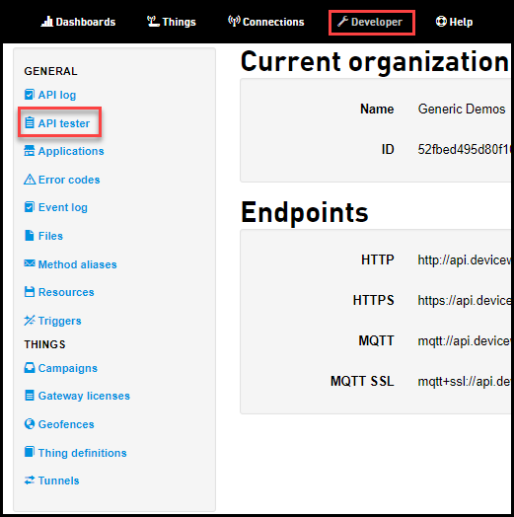Open the Dashboards menu
This screenshot has width=514, height=517.
pos(78,22)
